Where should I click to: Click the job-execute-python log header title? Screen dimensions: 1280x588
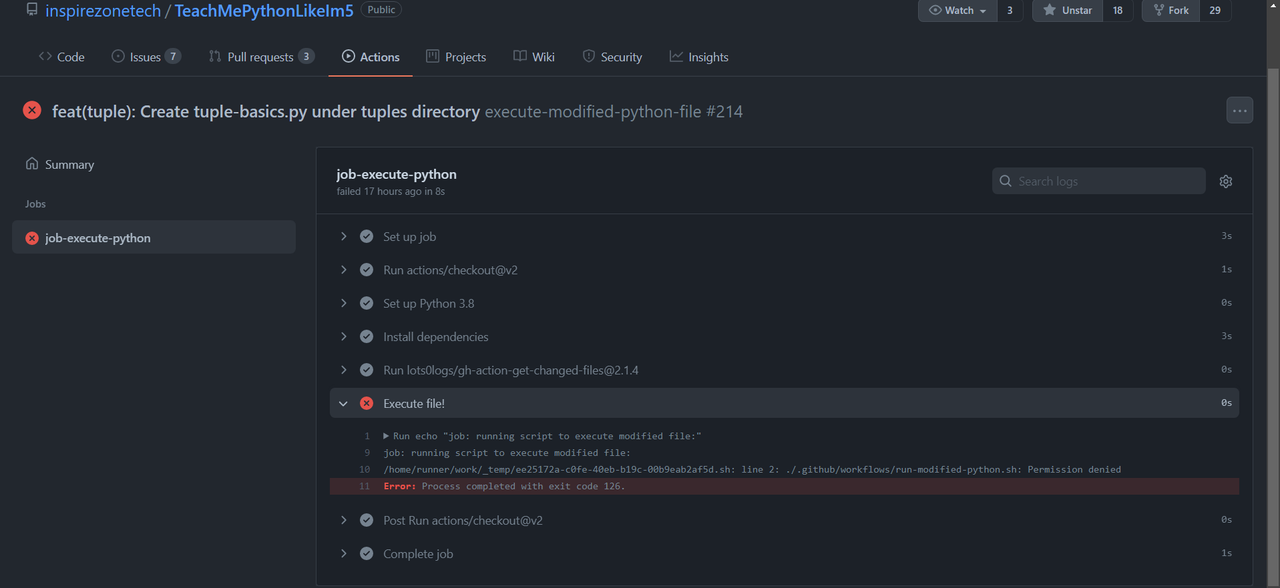pyautogui.click(x=397, y=174)
